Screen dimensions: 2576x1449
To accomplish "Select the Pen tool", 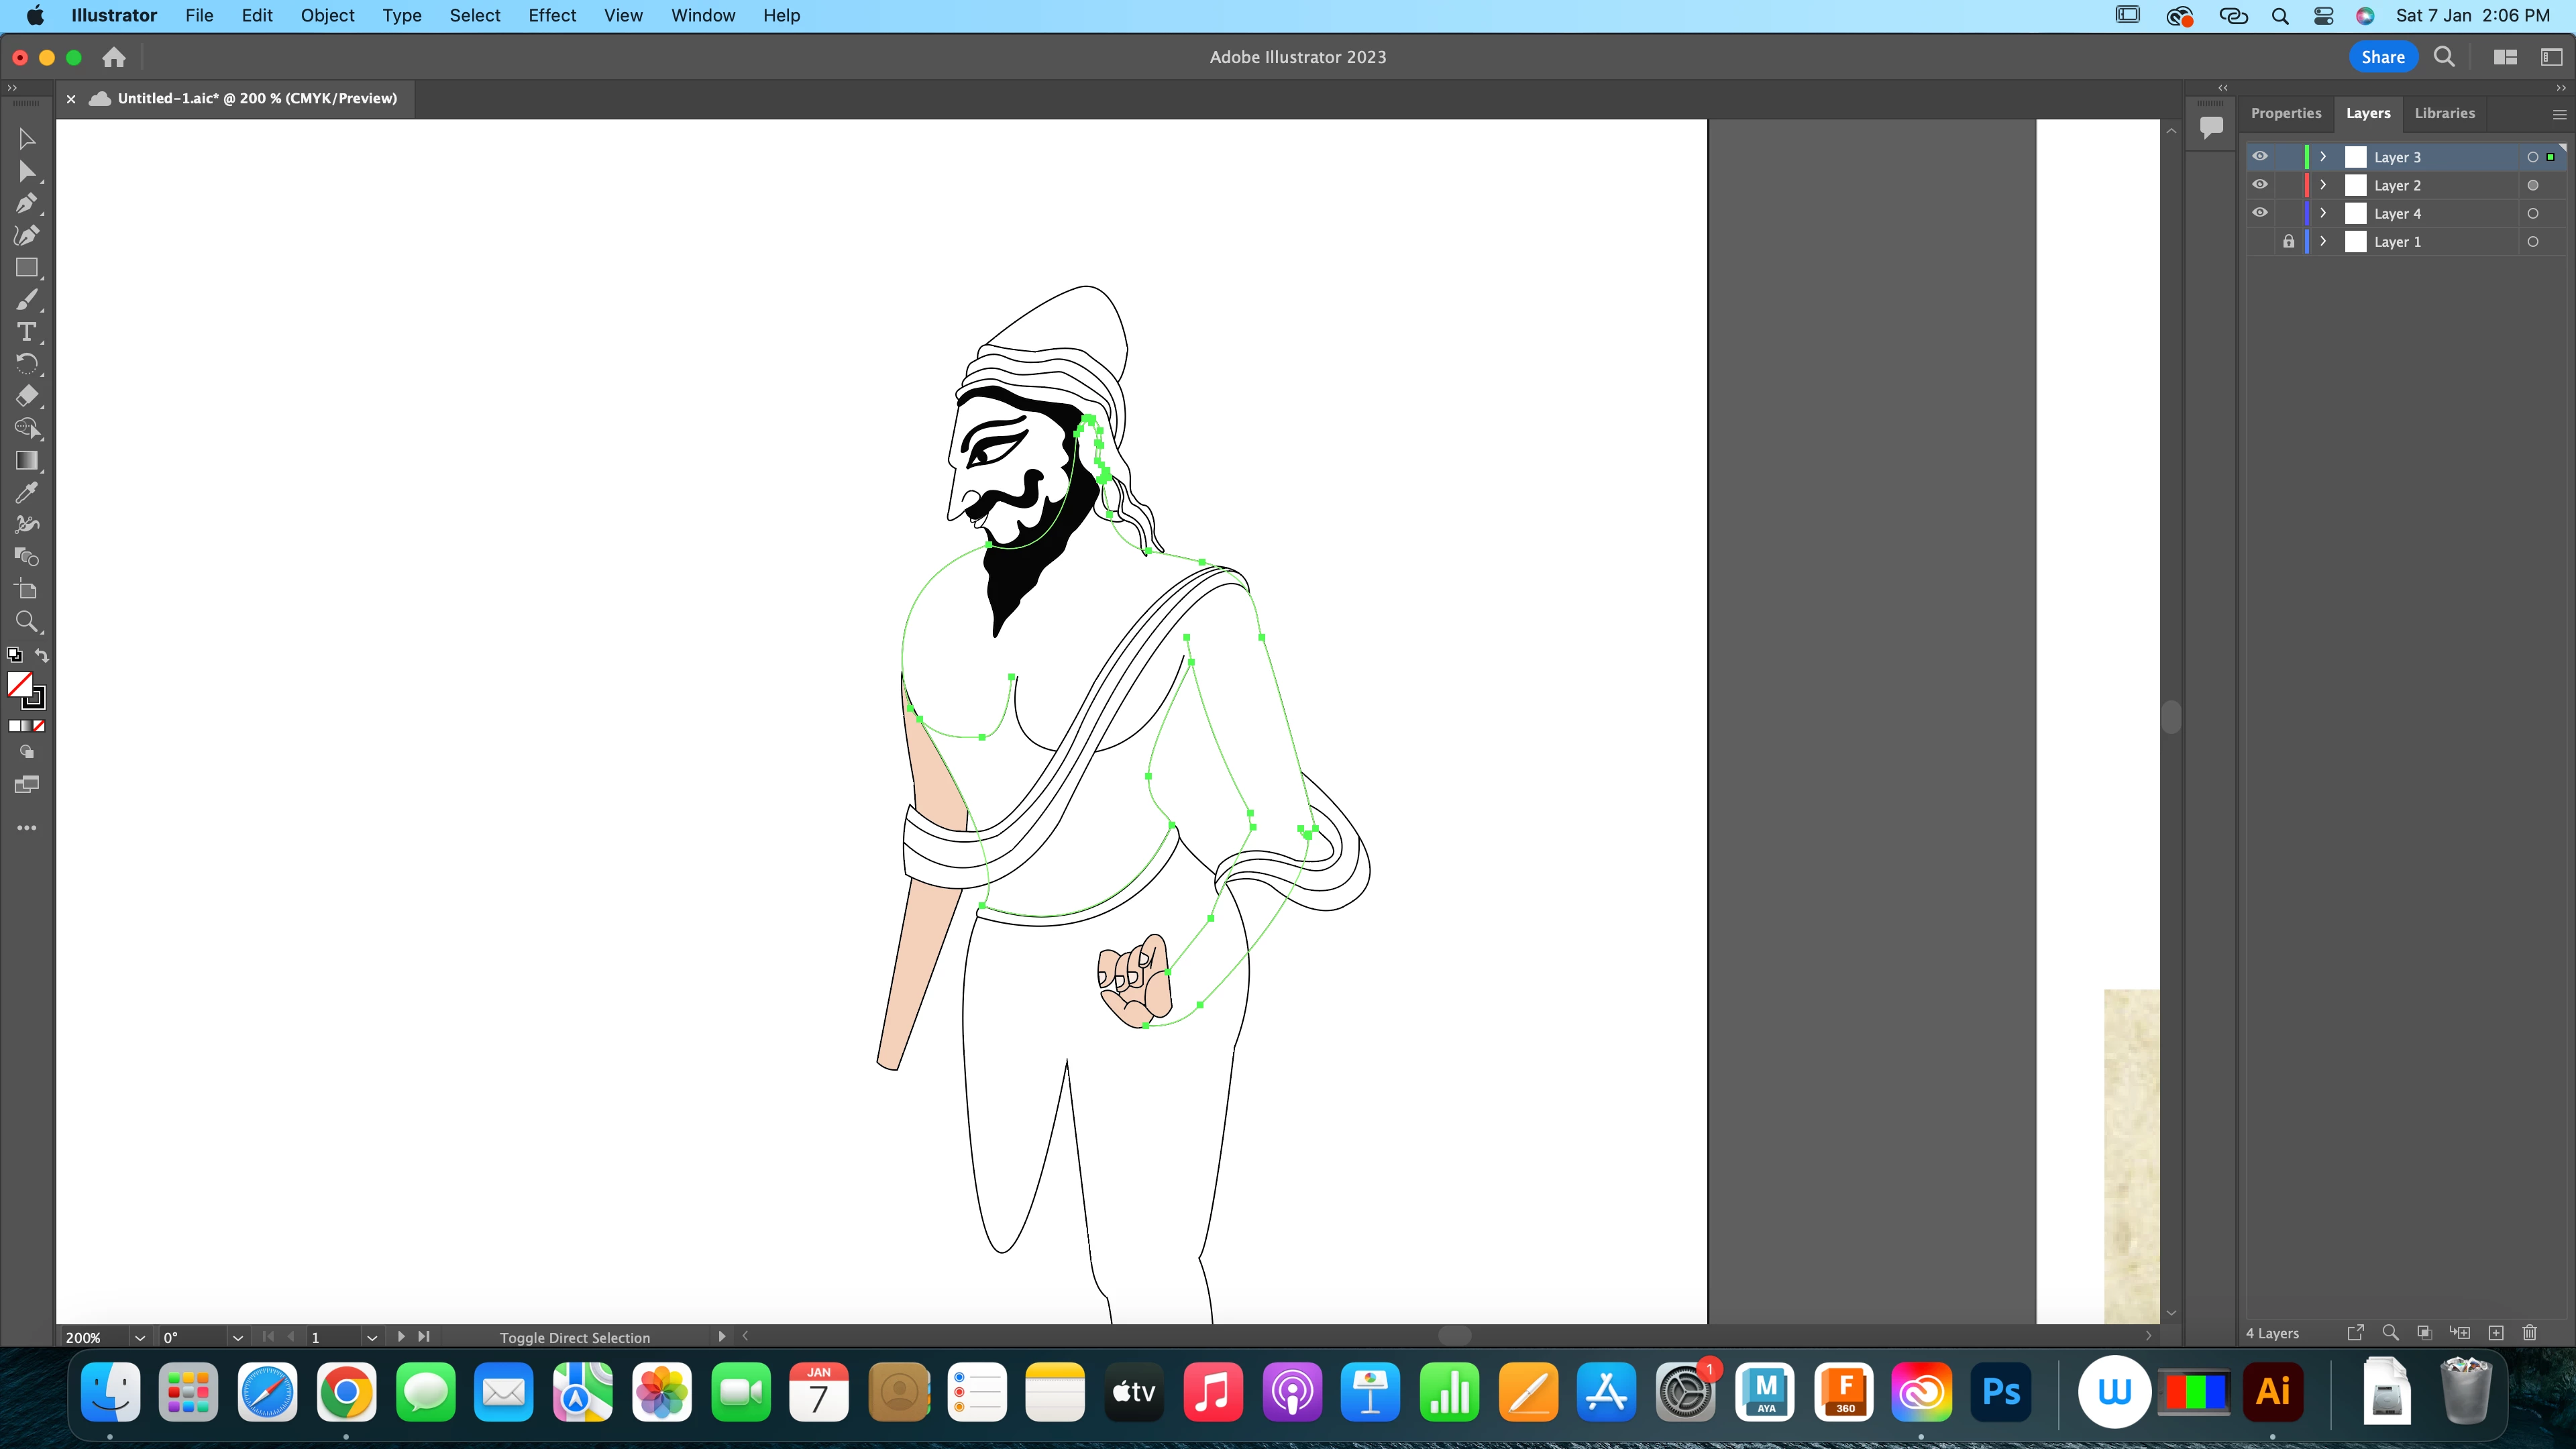I will point(27,204).
